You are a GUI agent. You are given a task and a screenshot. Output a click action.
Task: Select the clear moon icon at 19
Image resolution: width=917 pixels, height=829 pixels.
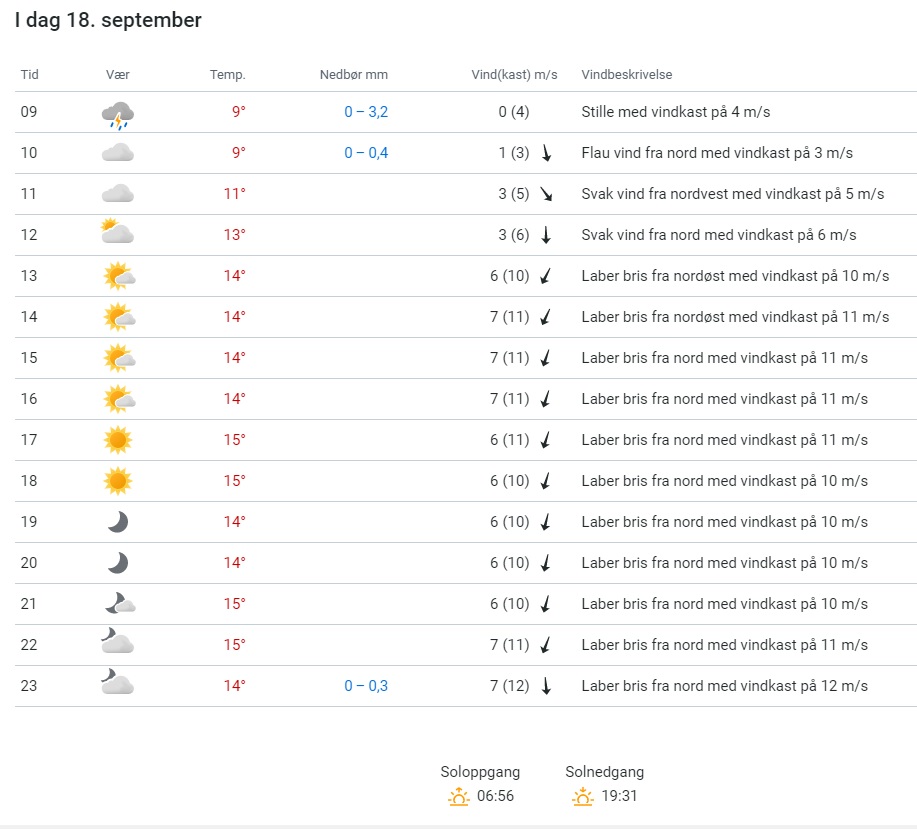pyautogui.click(x=118, y=521)
